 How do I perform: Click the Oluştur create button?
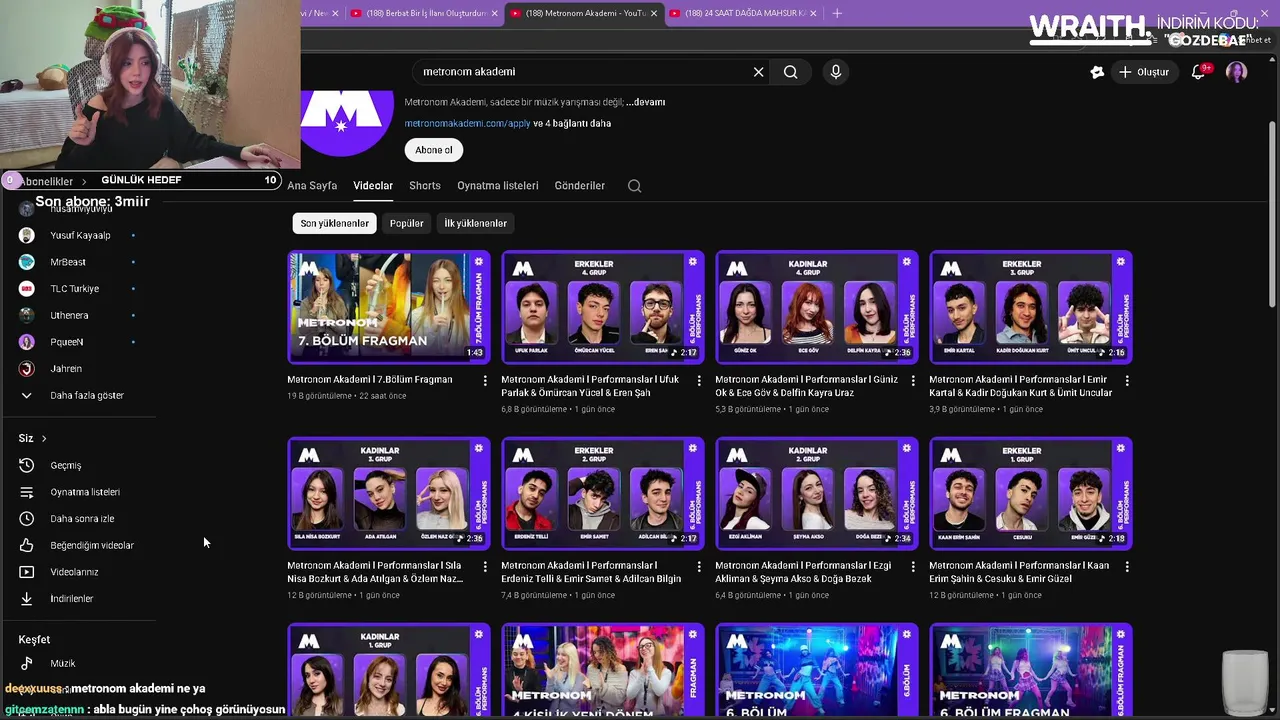click(x=1143, y=72)
